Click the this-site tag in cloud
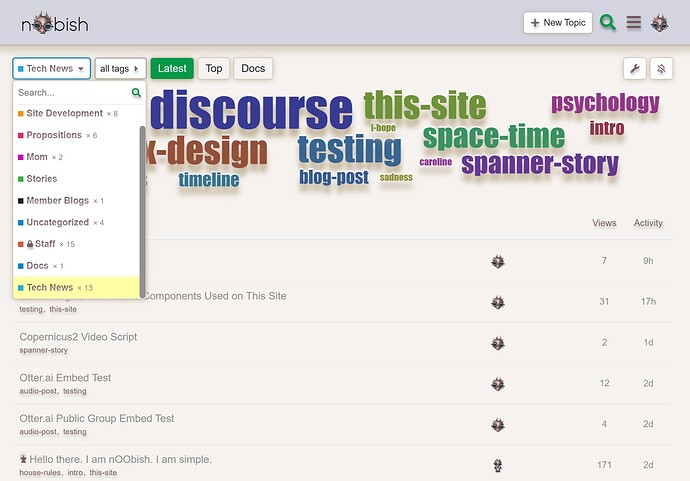690x481 pixels. (425, 105)
